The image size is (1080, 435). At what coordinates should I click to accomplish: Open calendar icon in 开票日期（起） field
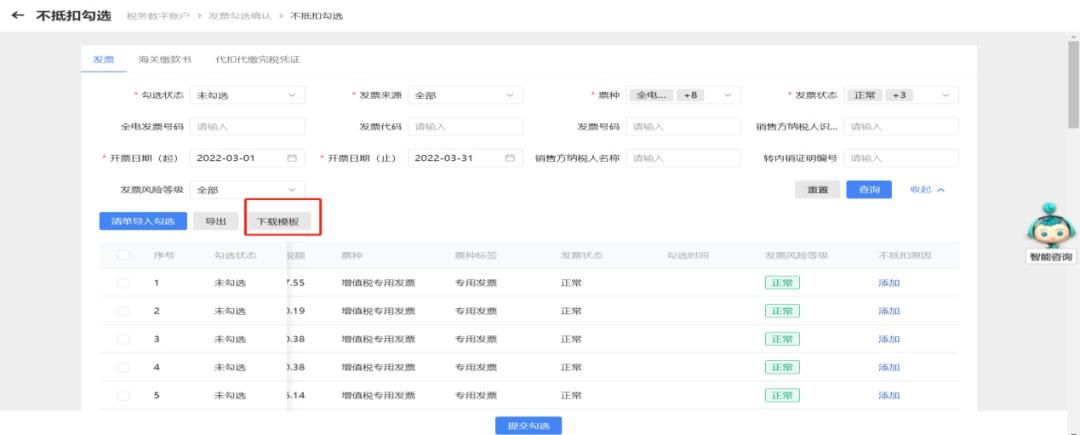pyautogui.click(x=291, y=158)
